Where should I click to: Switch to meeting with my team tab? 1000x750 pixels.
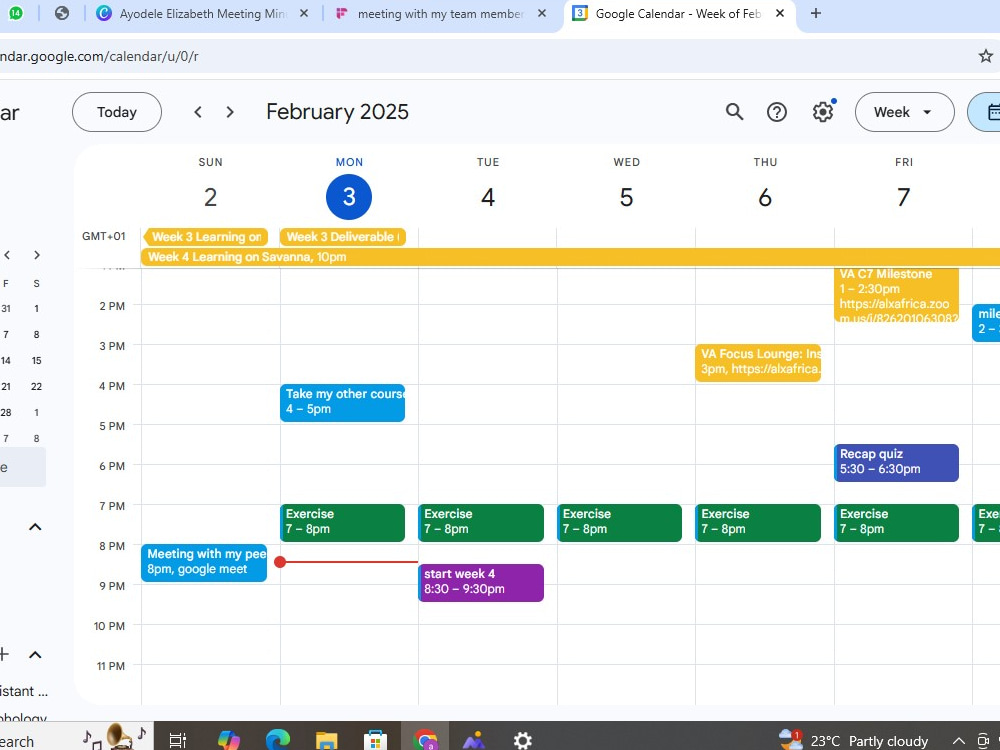click(x=440, y=13)
